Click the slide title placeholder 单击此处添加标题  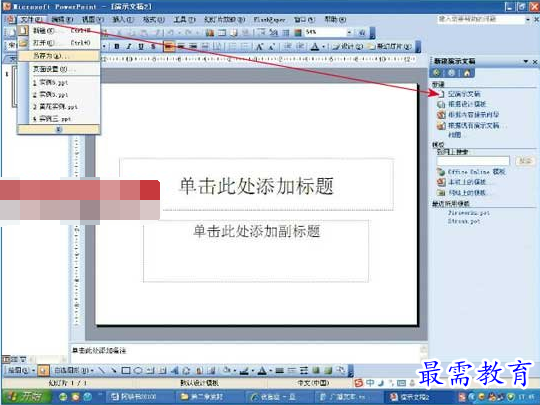point(257,186)
